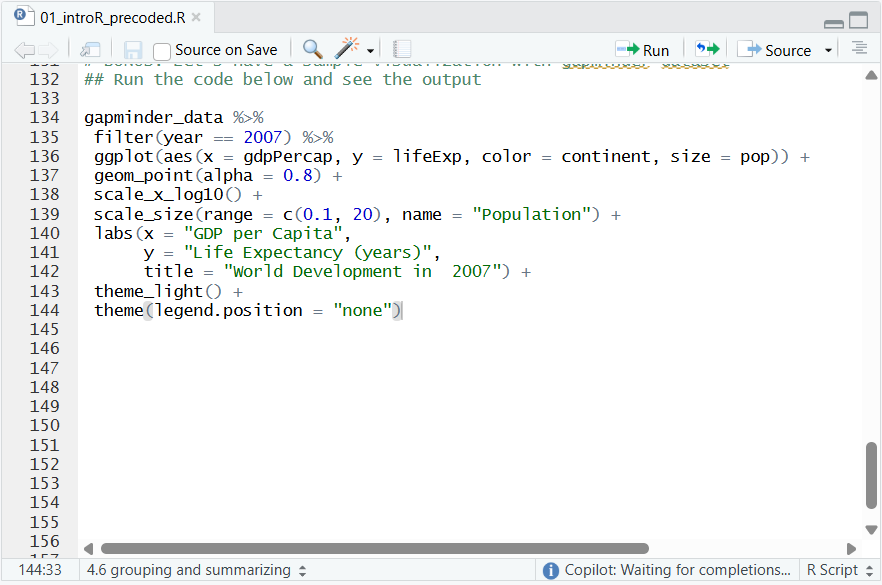882x585 pixels.
Task: Click the horizontal scrollbar right arrow
Action: [851, 548]
